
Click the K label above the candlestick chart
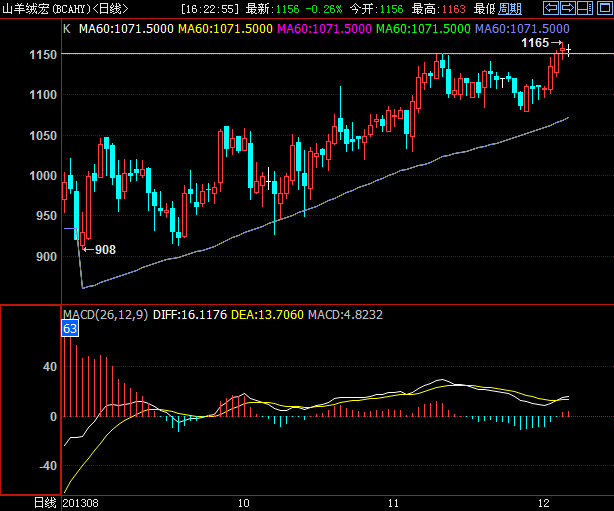[x=67, y=29]
